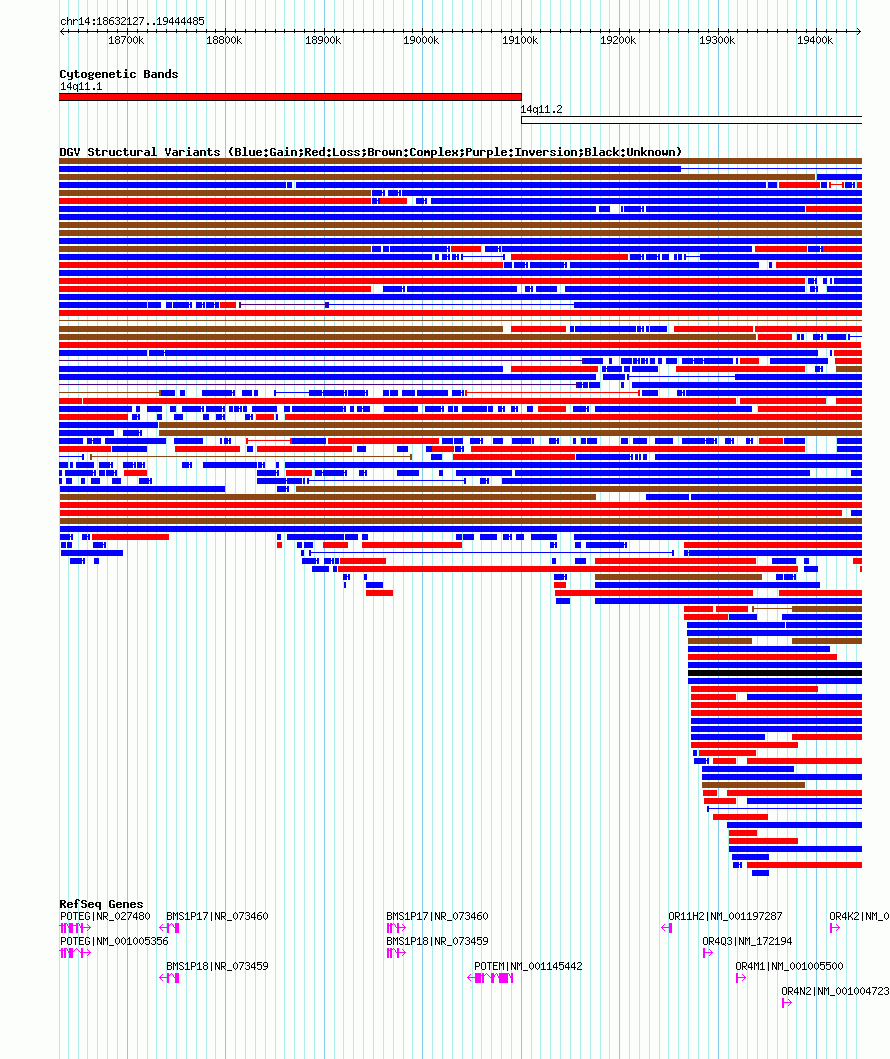890x1059 pixels.
Task: Open the DGV Structural Variants track title
Action: [x=371, y=152]
